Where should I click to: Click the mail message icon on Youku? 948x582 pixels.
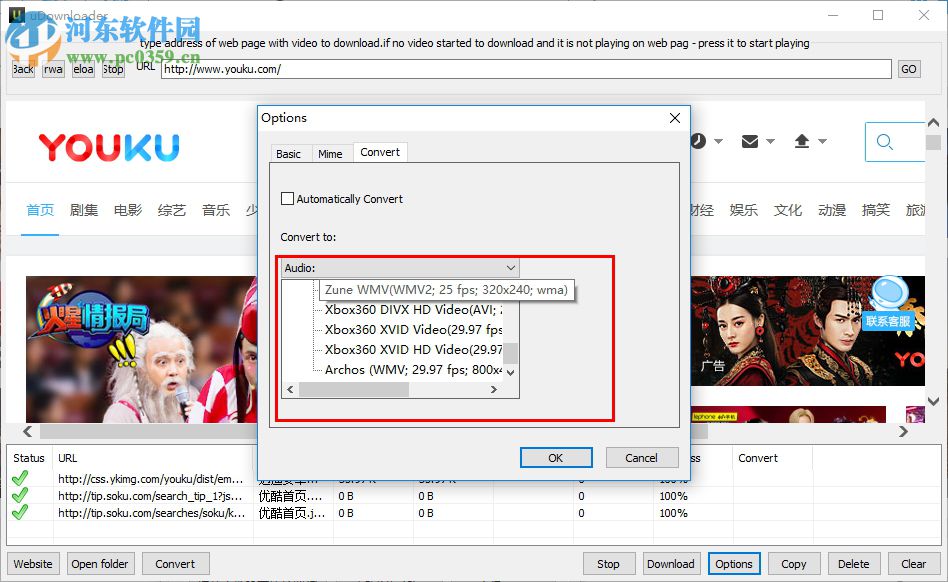click(750, 141)
